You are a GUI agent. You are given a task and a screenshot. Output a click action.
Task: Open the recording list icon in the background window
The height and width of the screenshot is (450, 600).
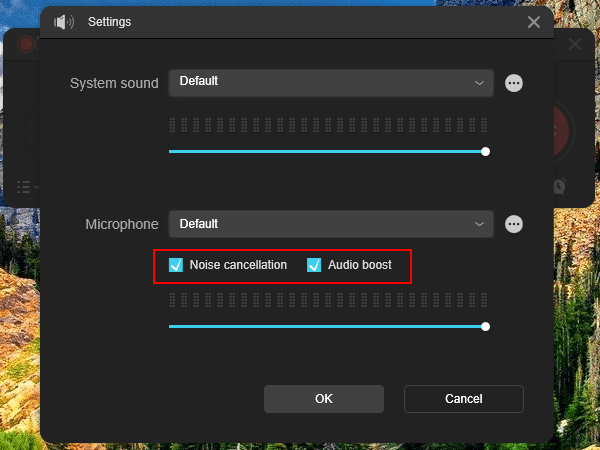(x=24, y=187)
